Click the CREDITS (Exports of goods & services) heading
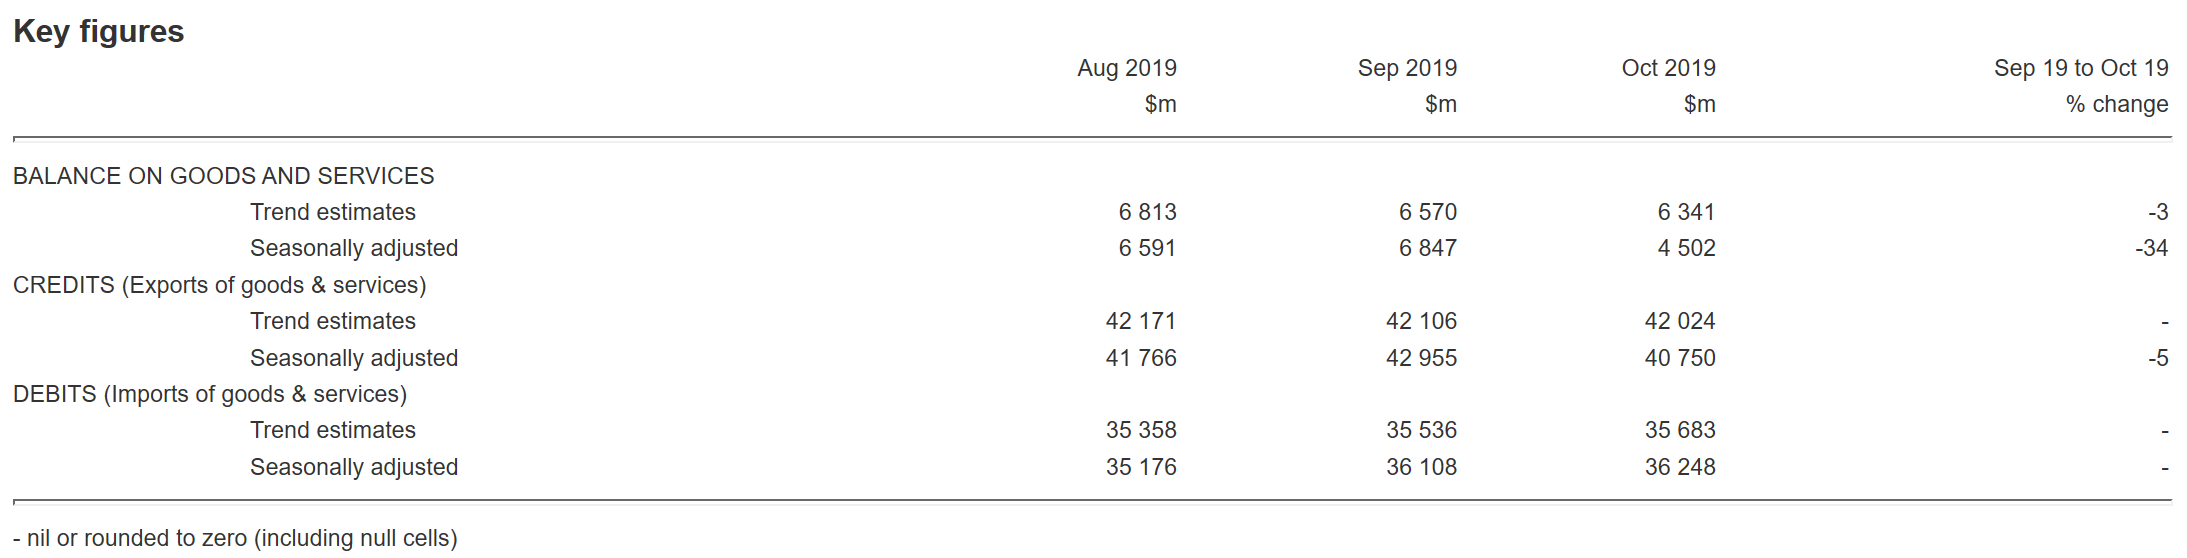This screenshot has width=2187, height=558. tap(219, 285)
